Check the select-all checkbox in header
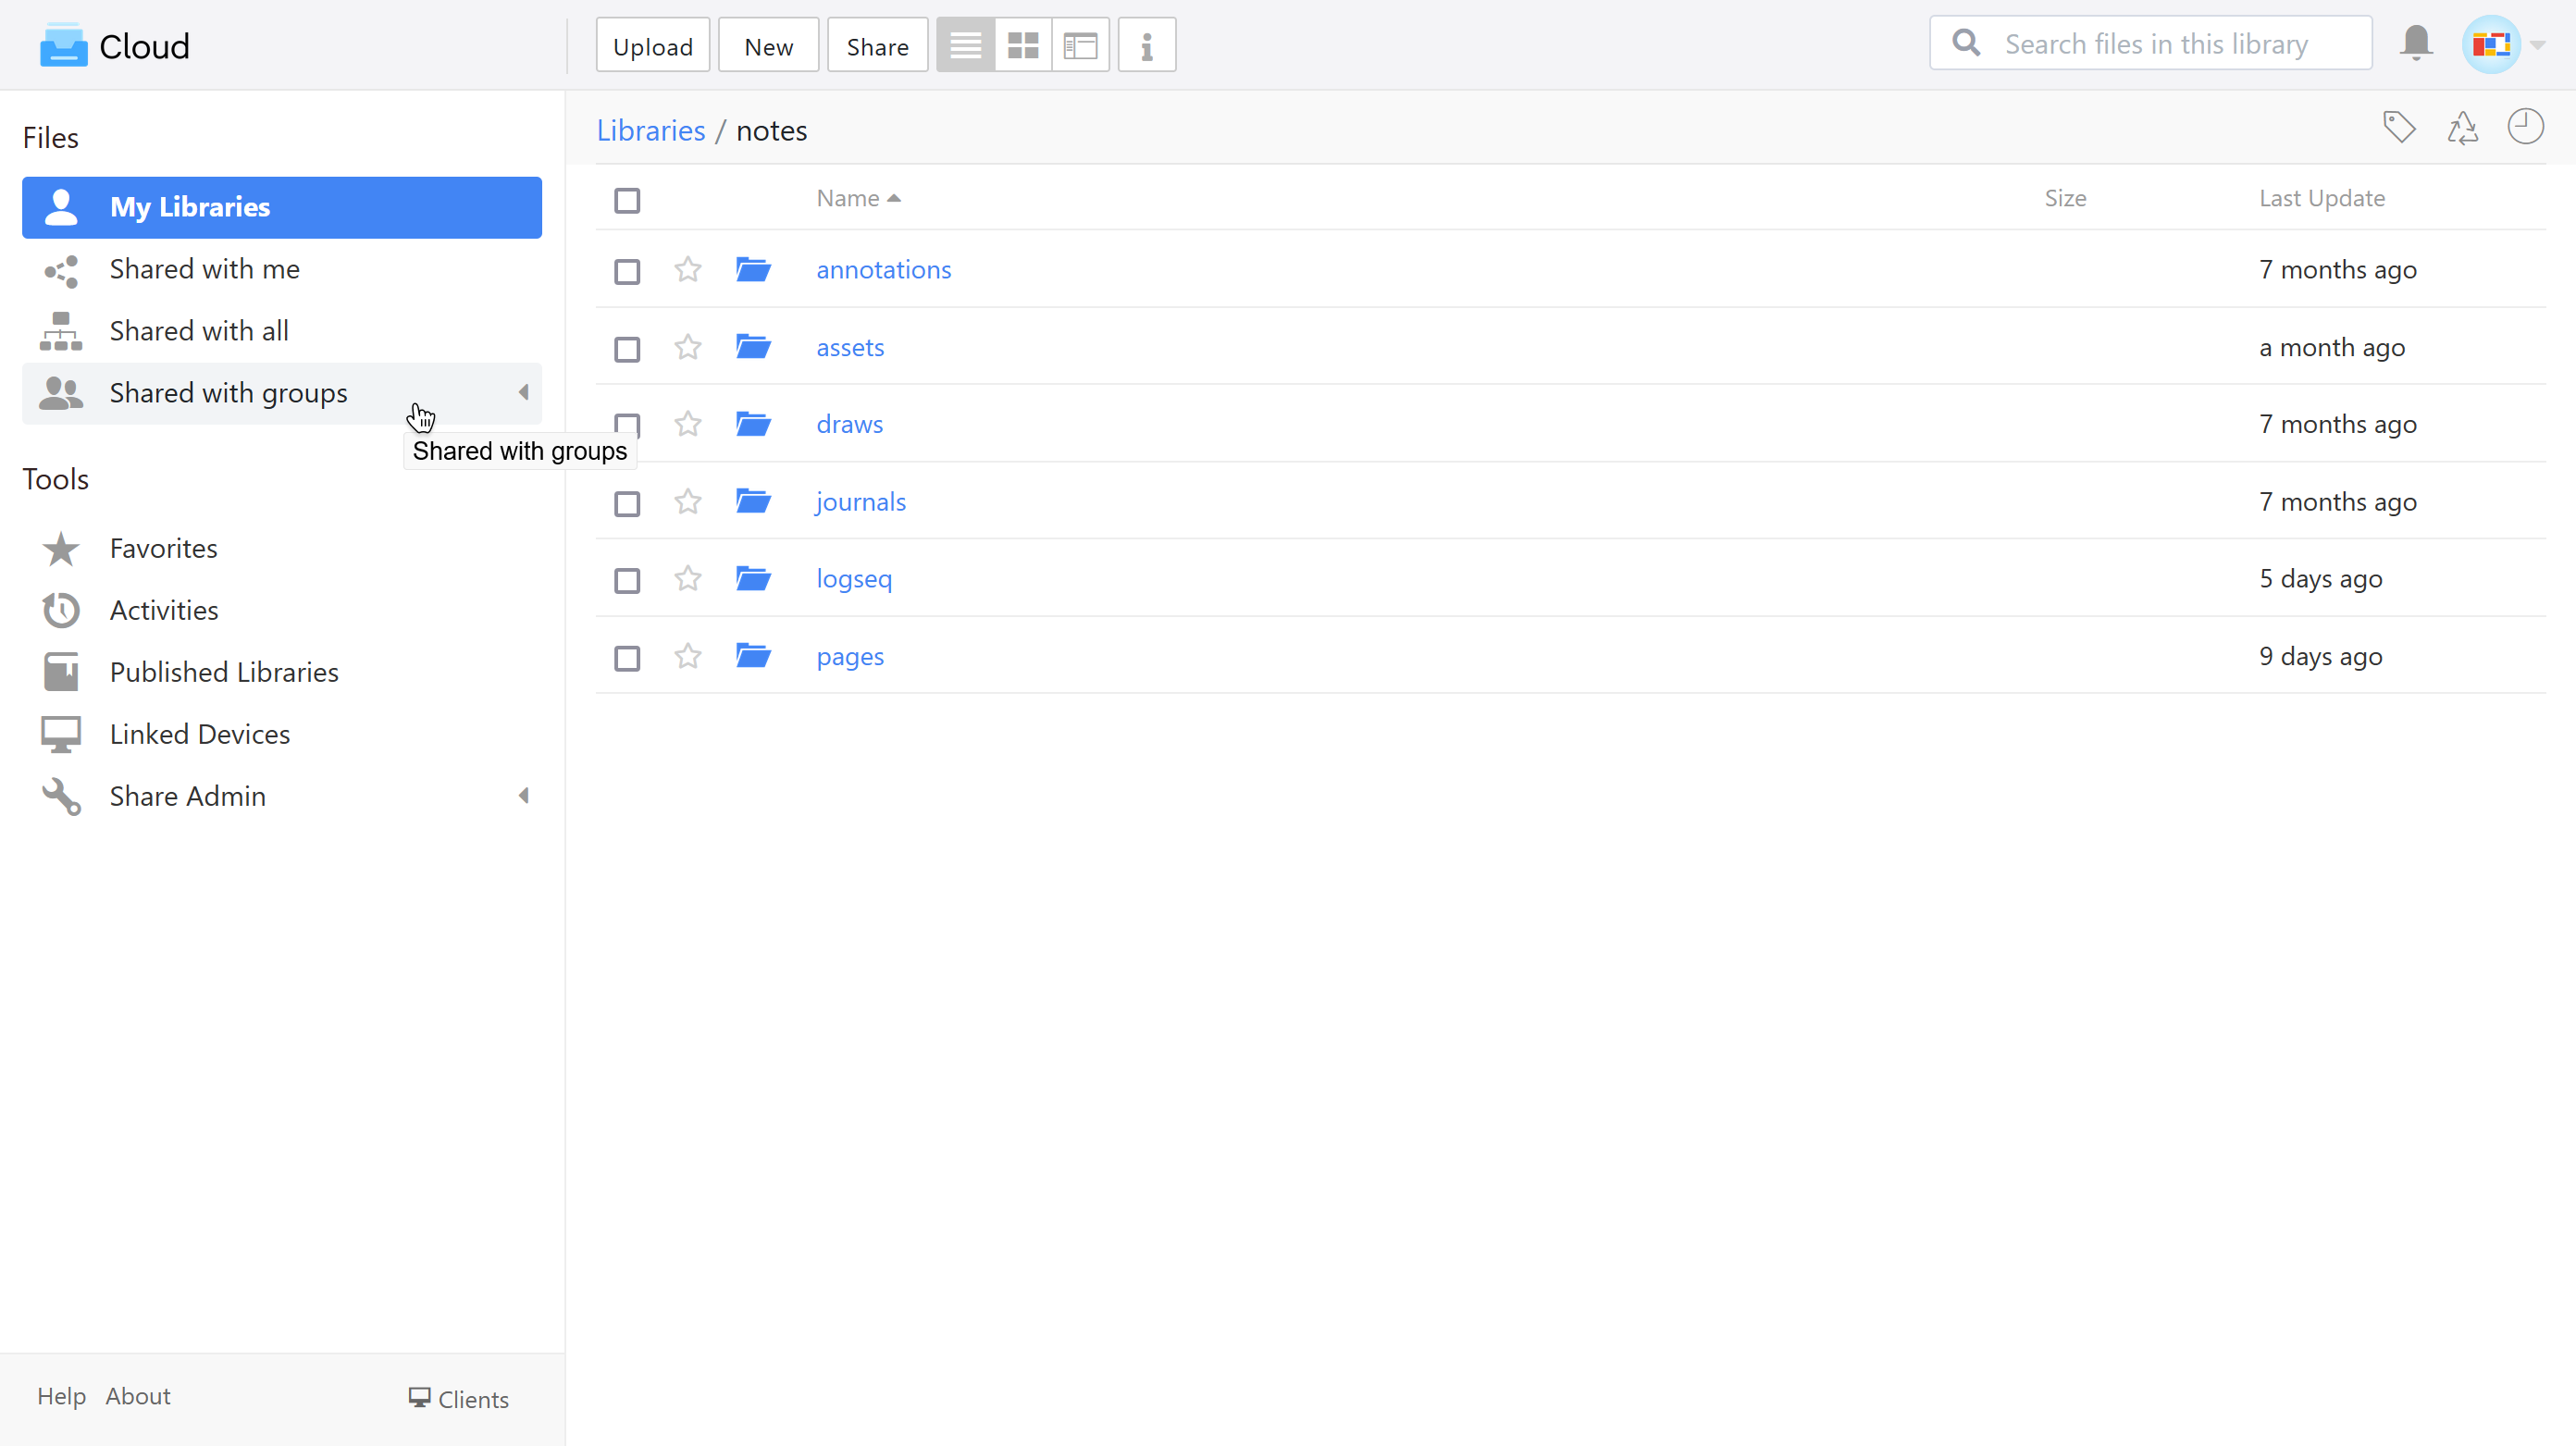The height and width of the screenshot is (1446, 2576). click(x=627, y=200)
